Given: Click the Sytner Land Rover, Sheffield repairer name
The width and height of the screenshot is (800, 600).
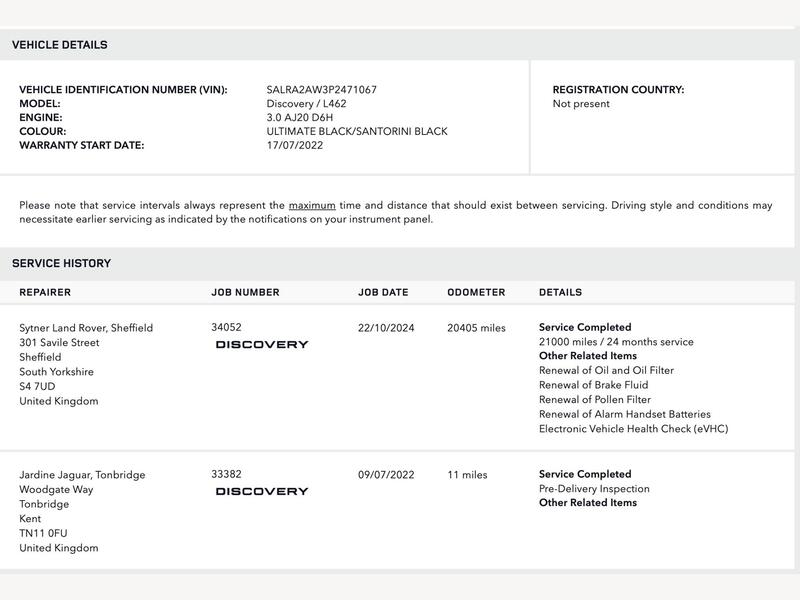Looking at the screenshot, I should tap(86, 328).
